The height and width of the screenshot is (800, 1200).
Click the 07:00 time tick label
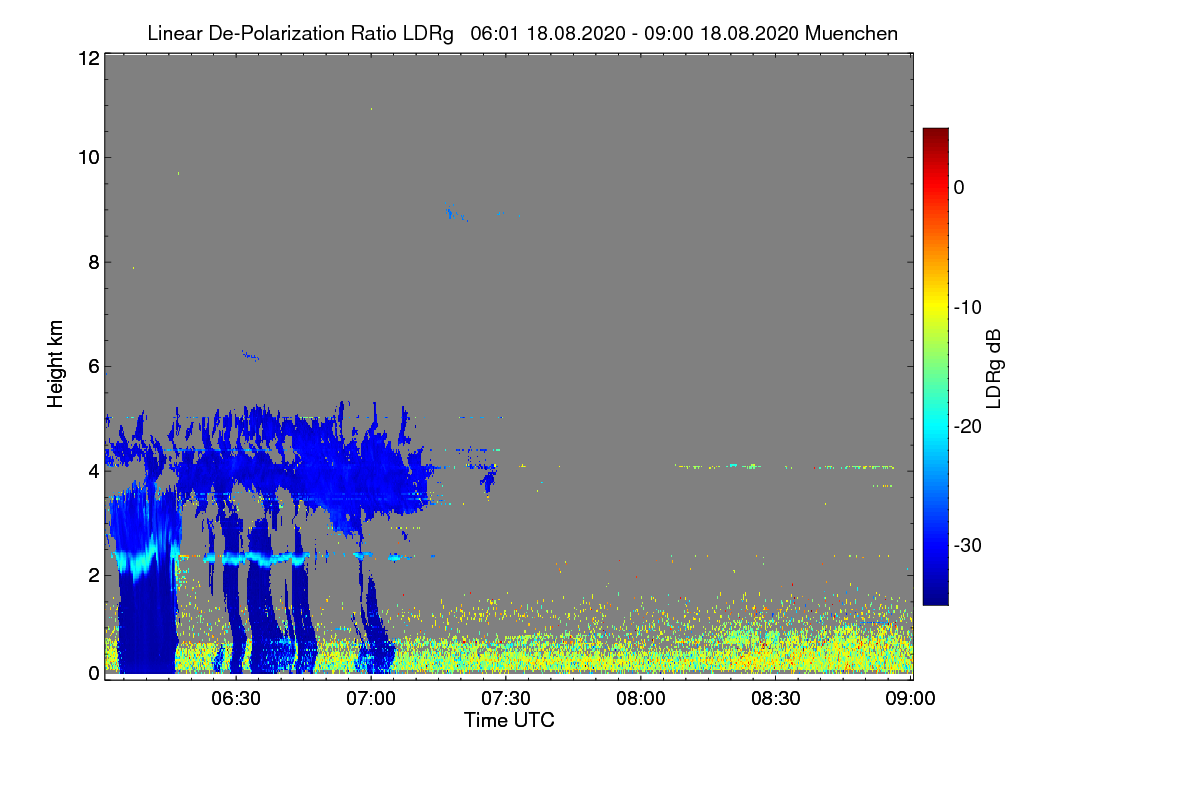click(x=371, y=699)
